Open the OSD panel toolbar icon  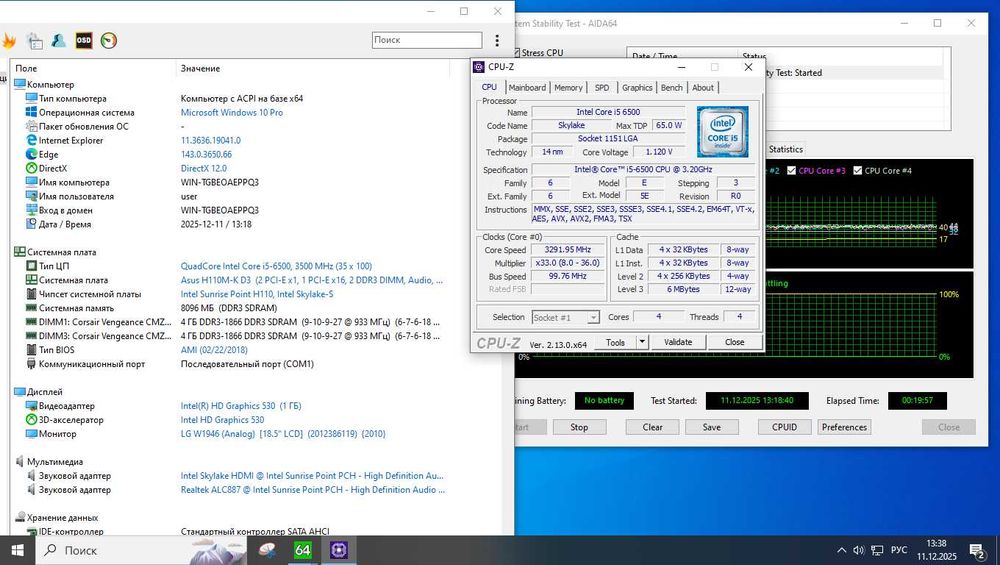click(x=84, y=40)
